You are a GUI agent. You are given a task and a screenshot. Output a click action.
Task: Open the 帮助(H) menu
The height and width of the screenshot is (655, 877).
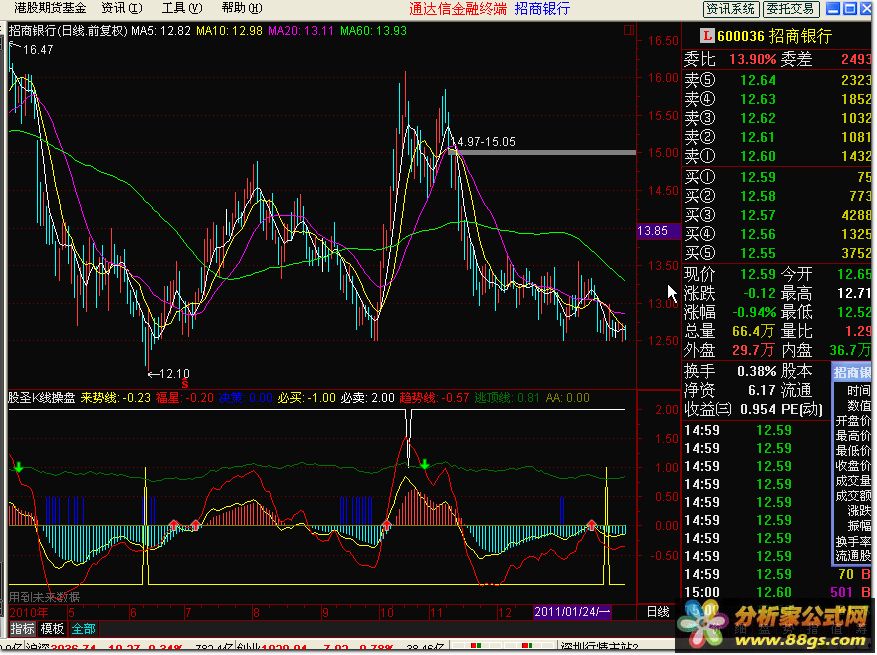(x=242, y=8)
